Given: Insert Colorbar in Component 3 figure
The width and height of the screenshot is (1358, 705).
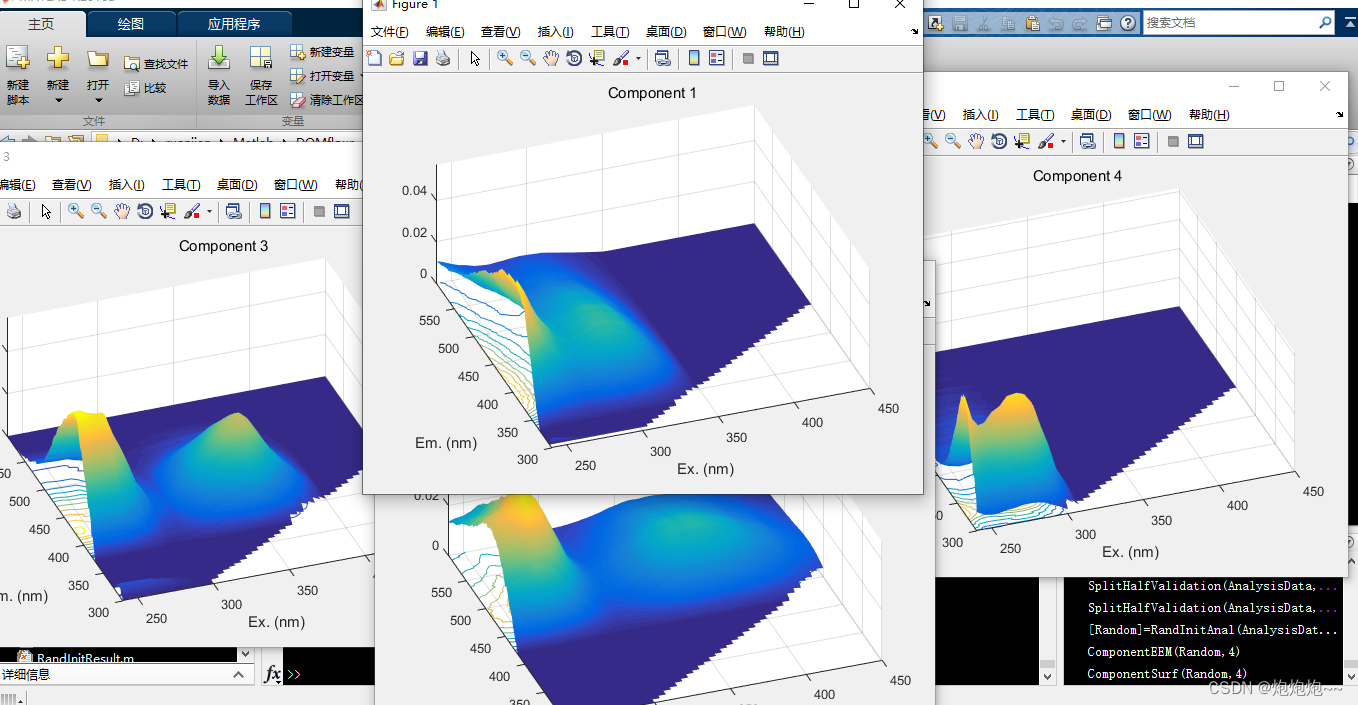Looking at the screenshot, I should [x=265, y=211].
